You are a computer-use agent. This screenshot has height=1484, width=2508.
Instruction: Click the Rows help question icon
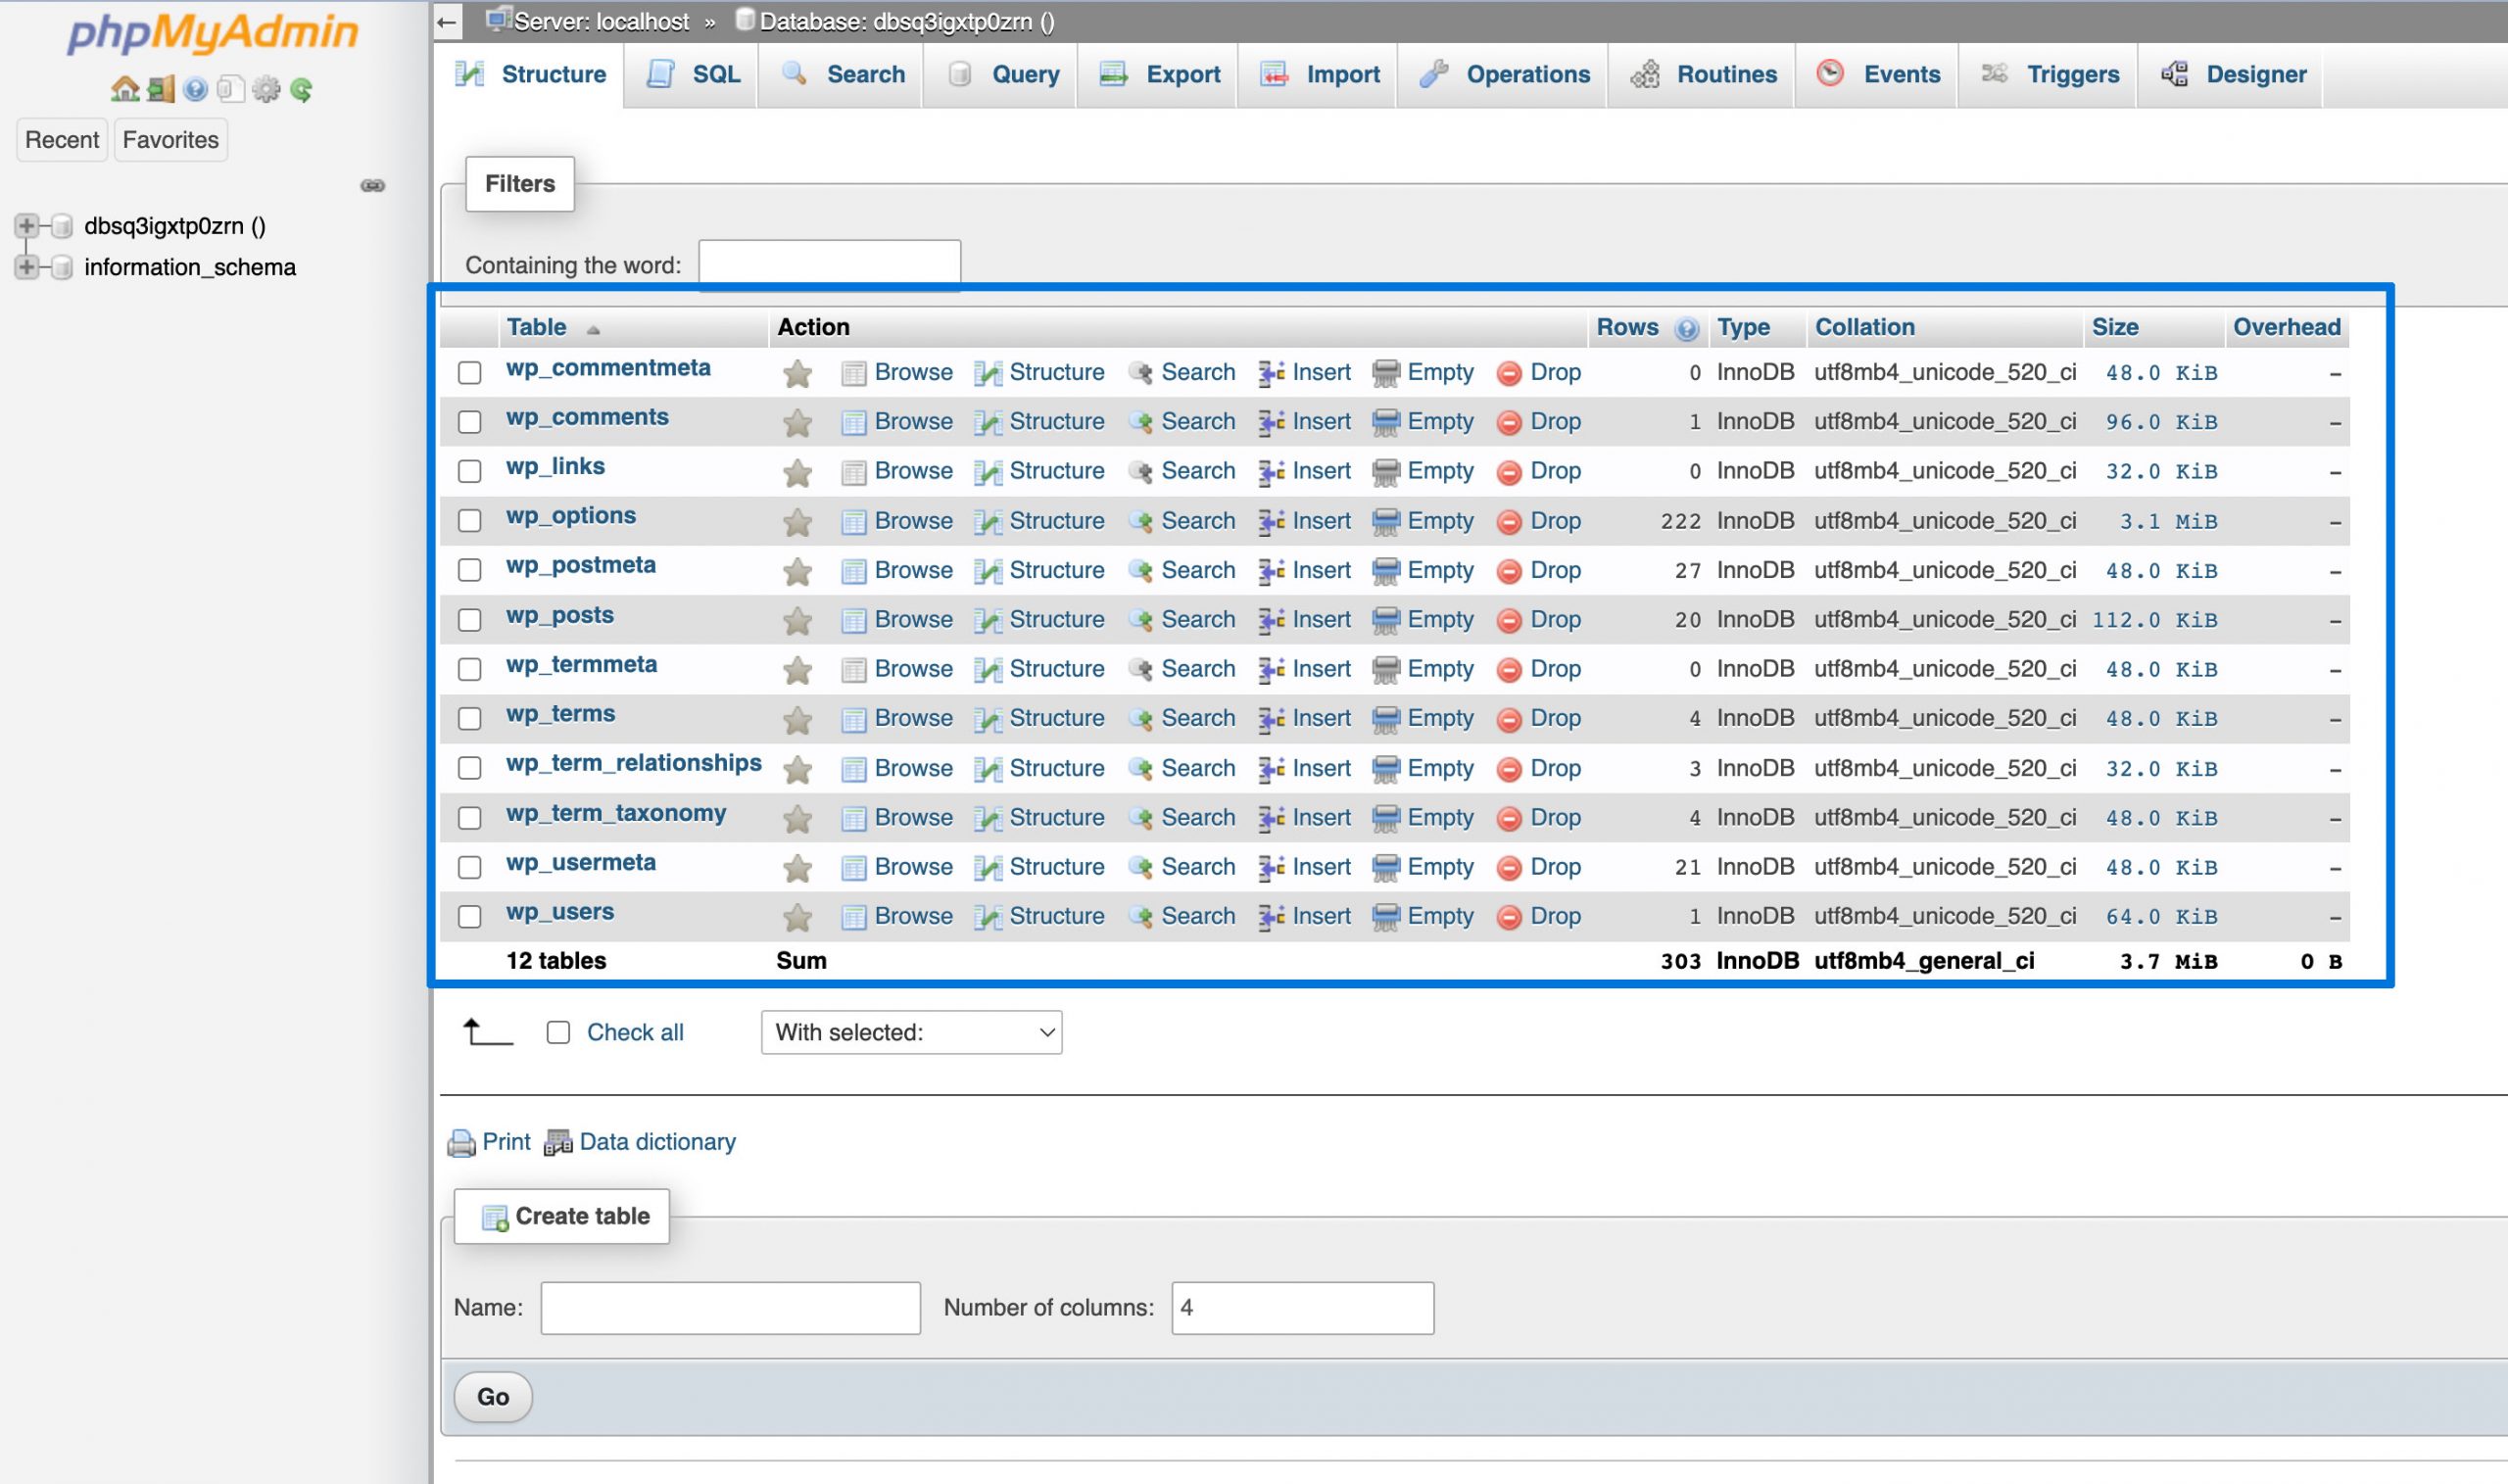[x=1687, y=329]
